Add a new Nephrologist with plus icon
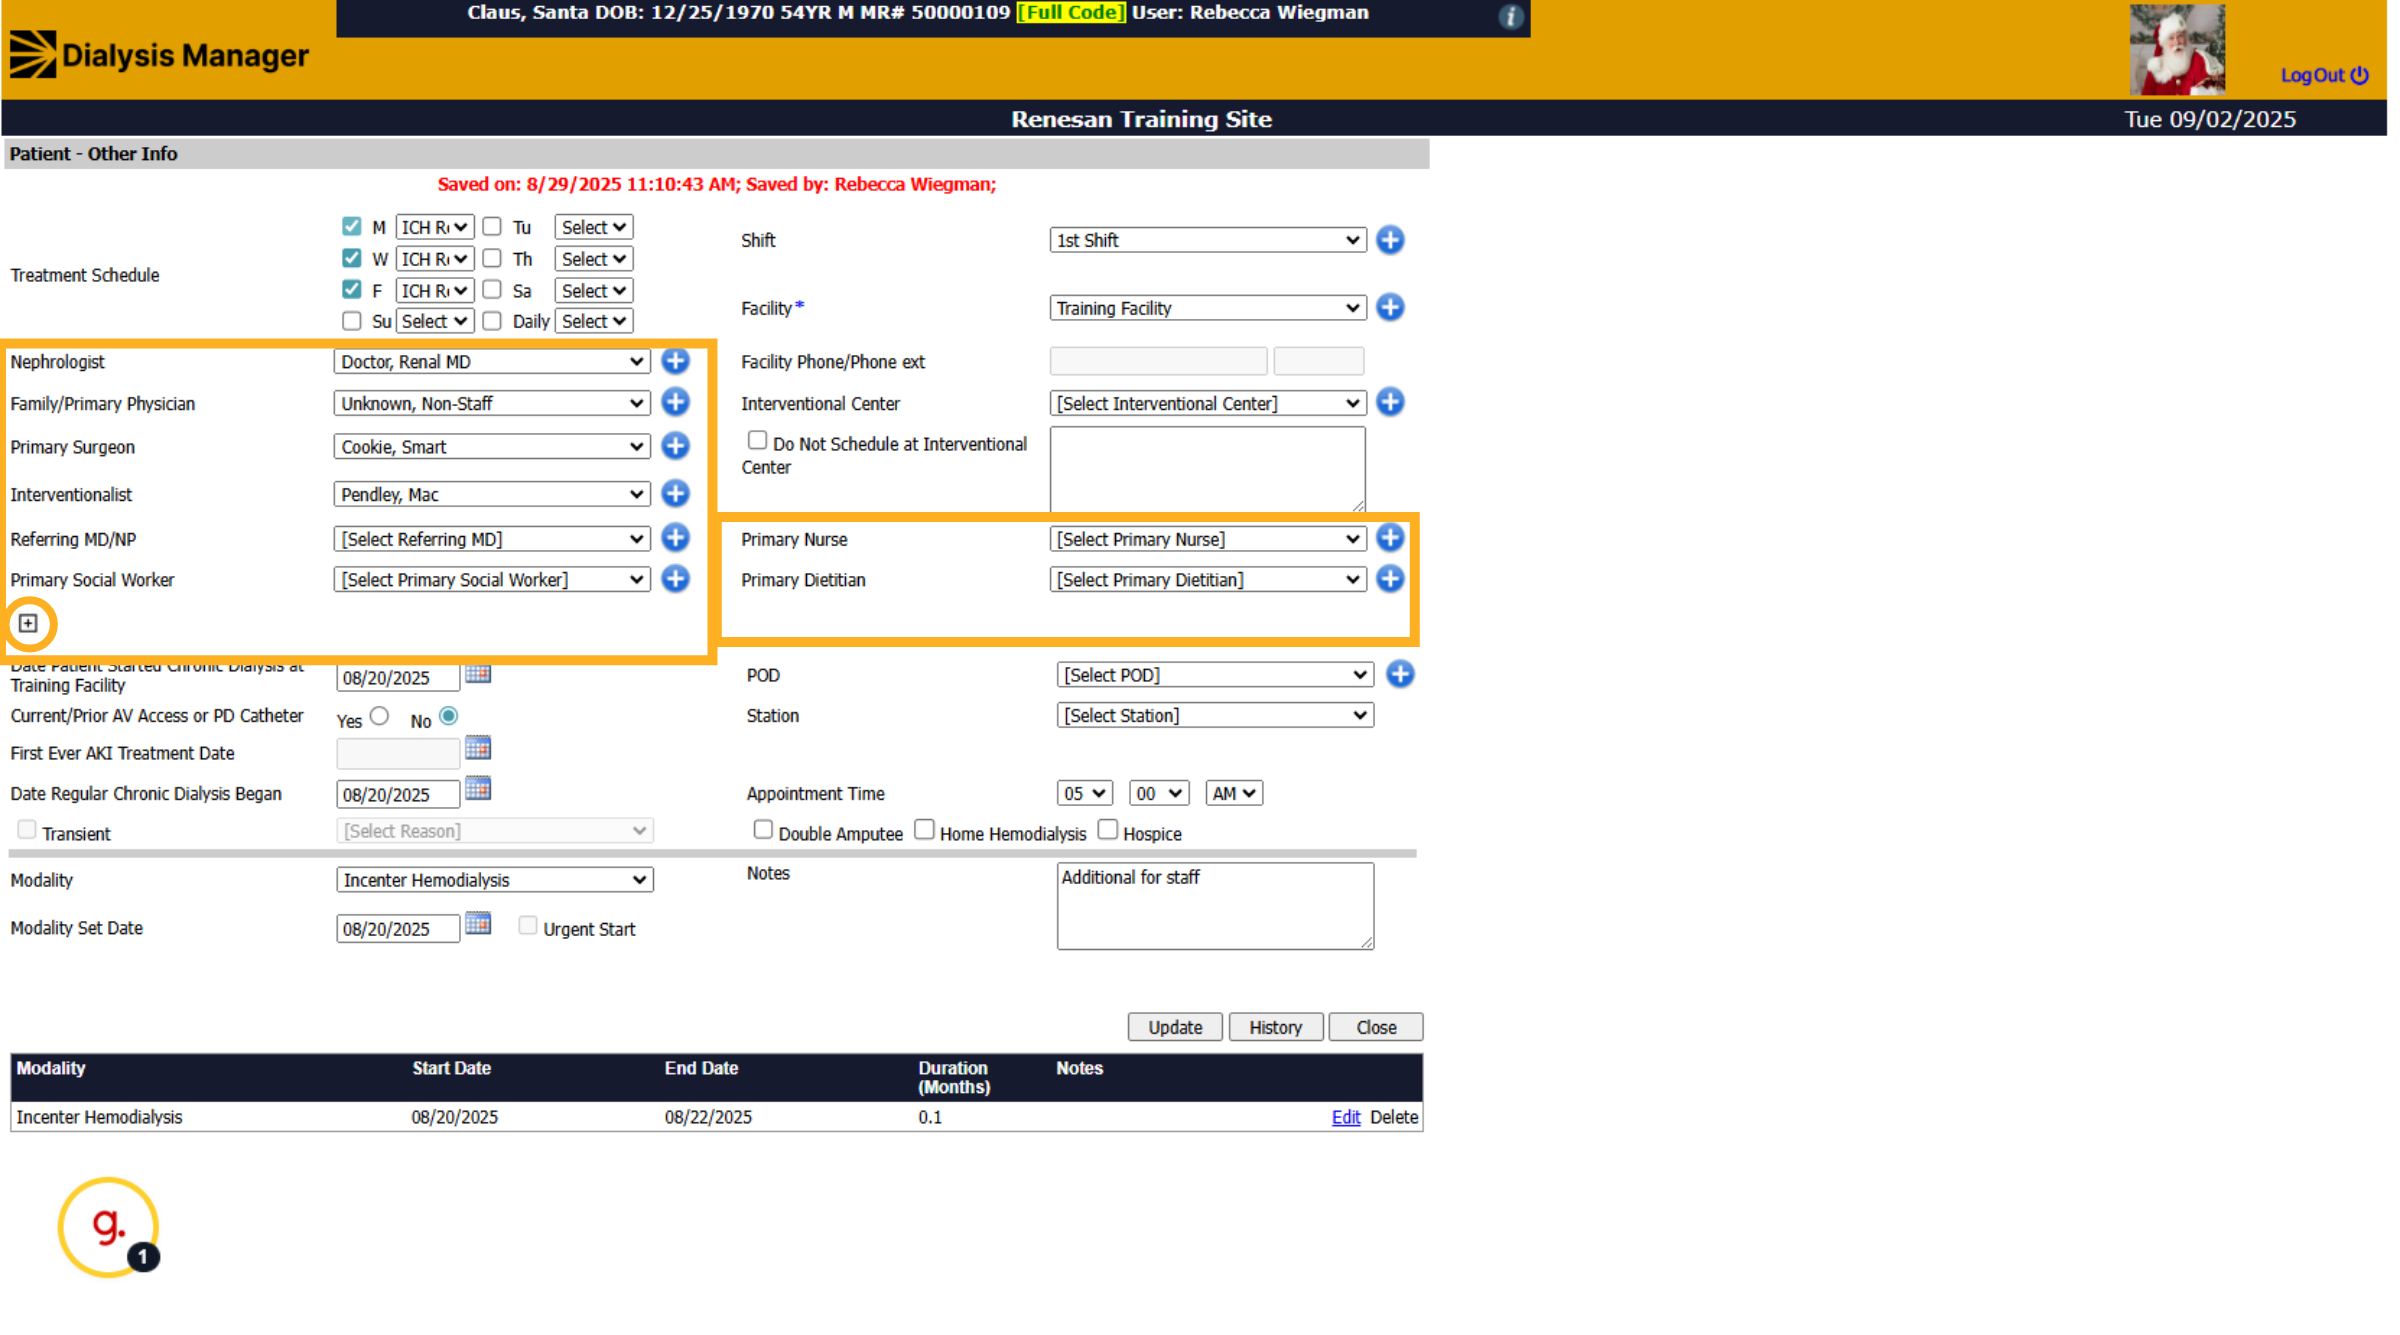Image resolution: width=2400 pixels, height=1335 pixels. [x=676, y=361]
